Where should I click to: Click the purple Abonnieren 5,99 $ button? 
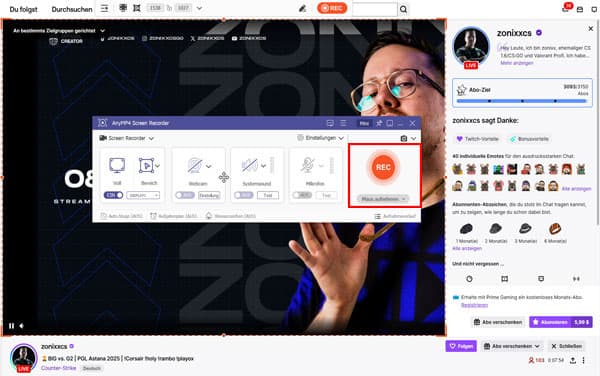point(561,322)
